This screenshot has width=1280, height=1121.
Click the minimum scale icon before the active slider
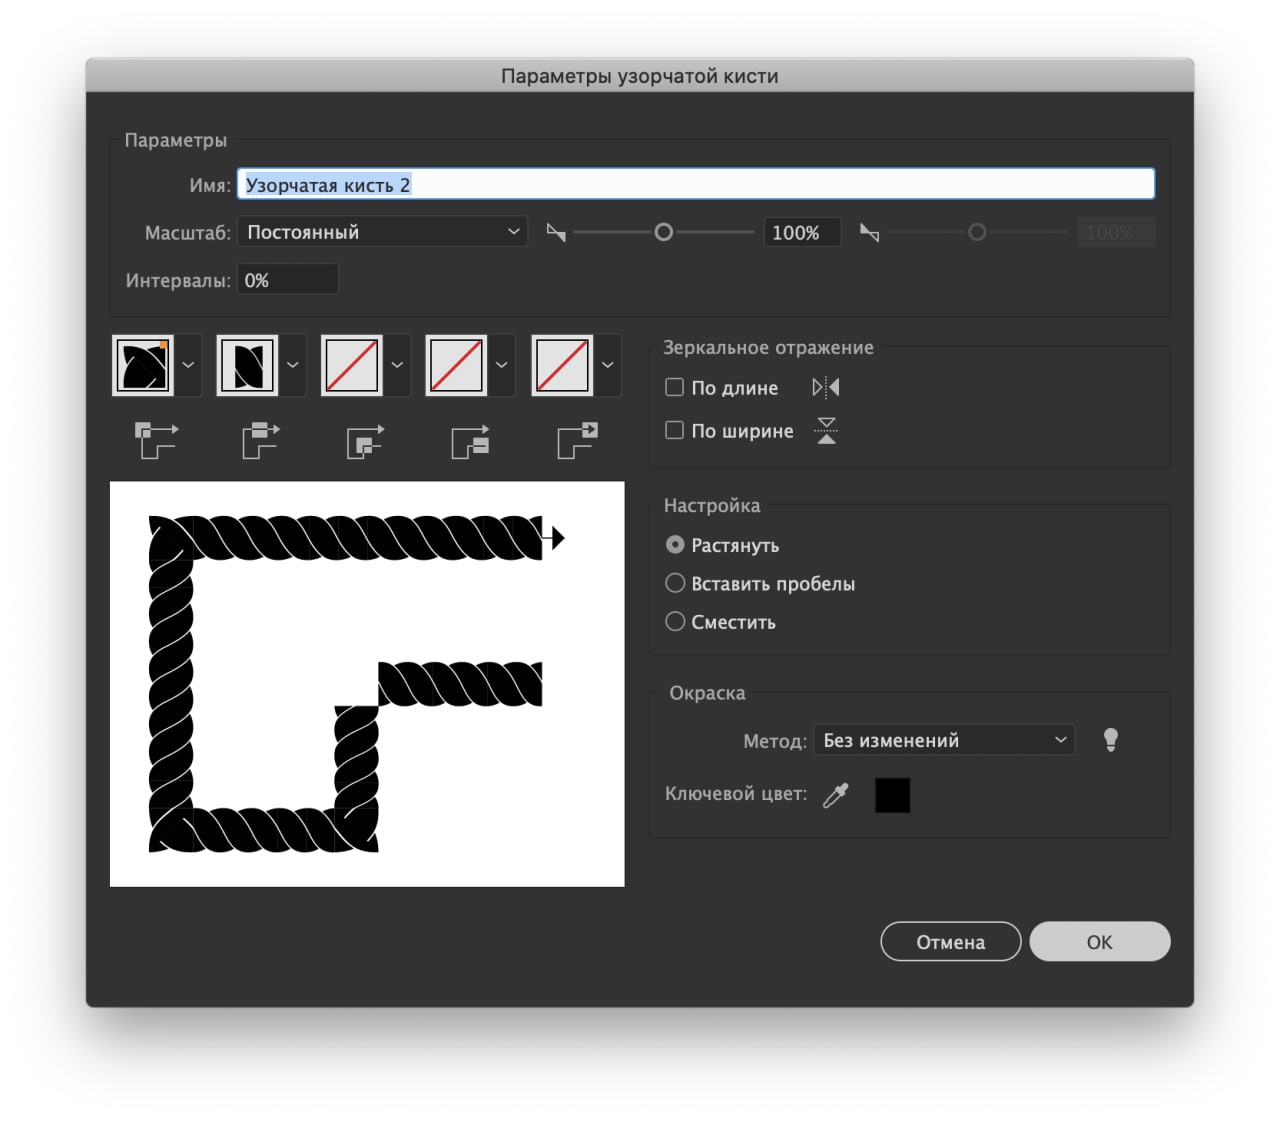click(556, 233)
